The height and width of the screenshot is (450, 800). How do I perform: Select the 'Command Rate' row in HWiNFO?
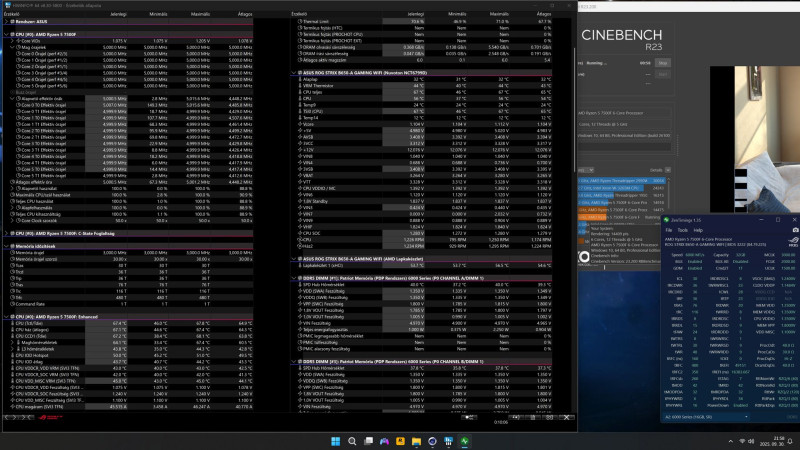tap(129, 304)
